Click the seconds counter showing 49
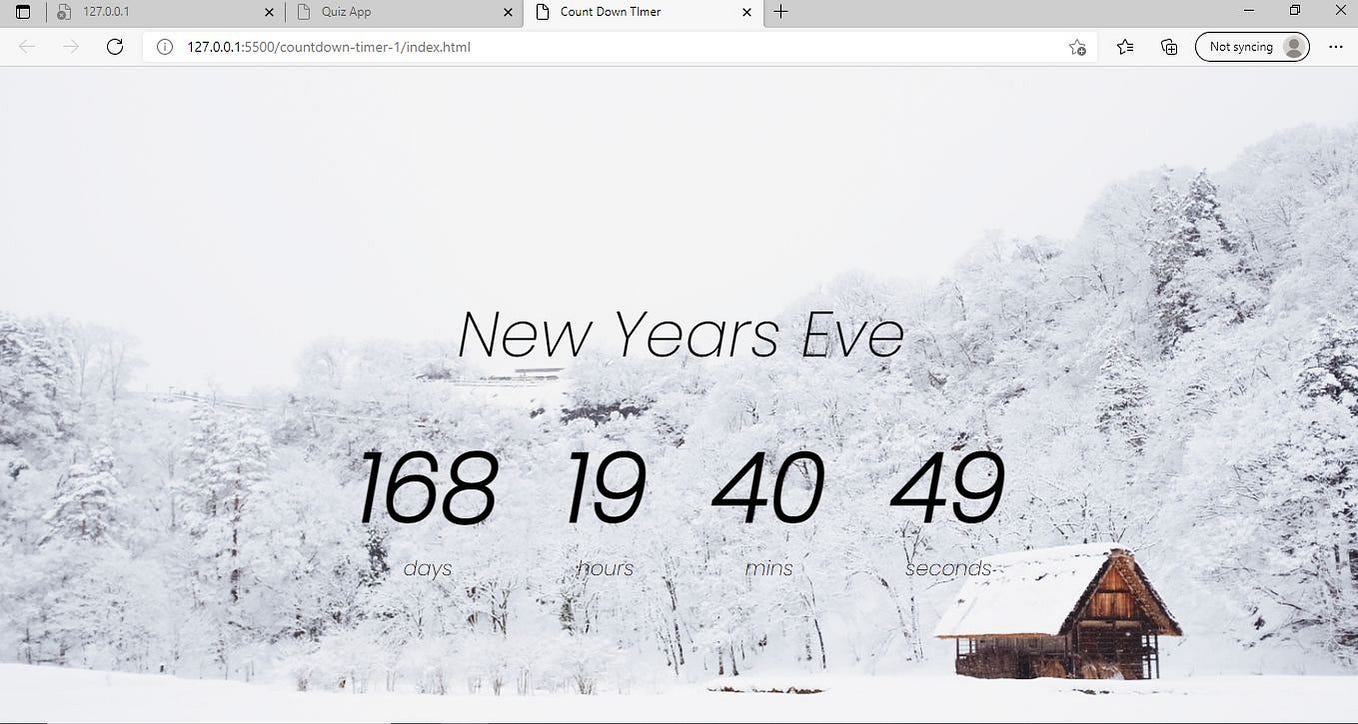1358x724 pixels. pos(948,487)
